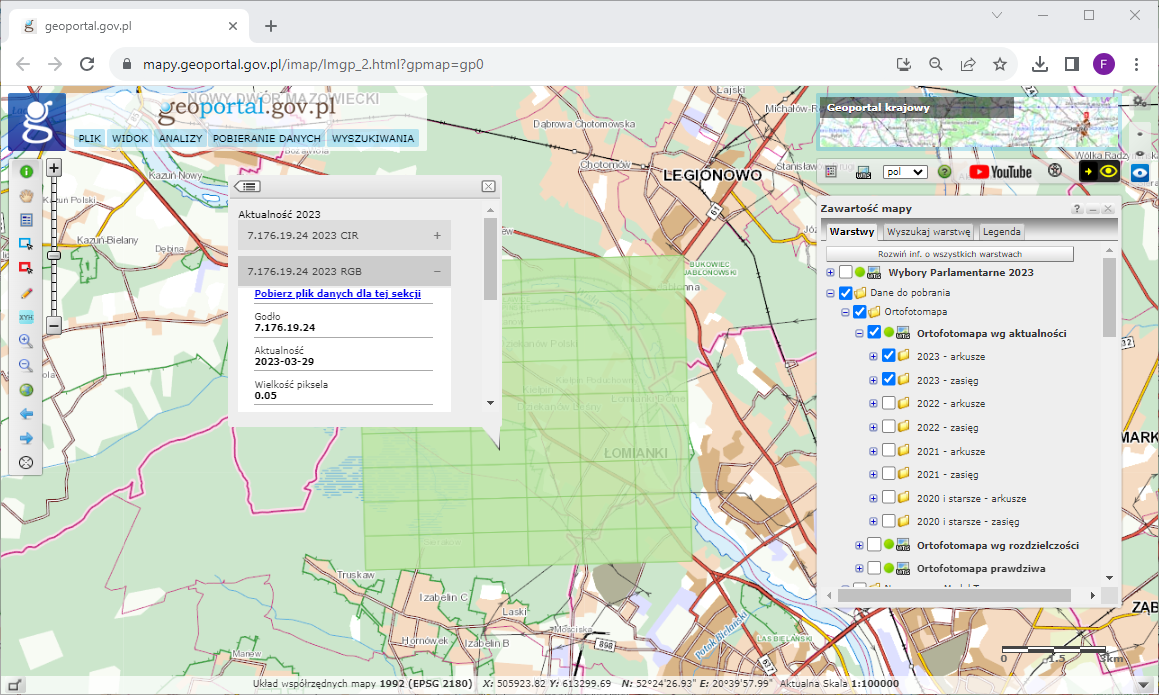
Task: Click Pobierz plik danych dla tej sekcji
Action: click(x=337, y=294)
